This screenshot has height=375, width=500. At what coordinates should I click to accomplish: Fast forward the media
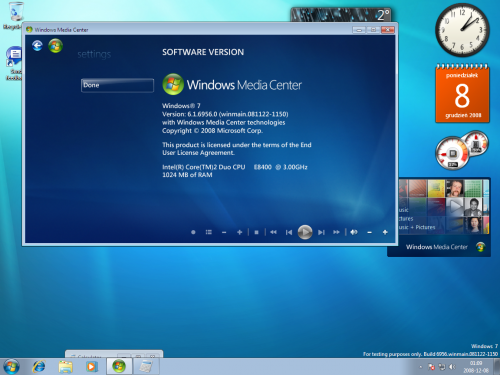coord(336,232)
